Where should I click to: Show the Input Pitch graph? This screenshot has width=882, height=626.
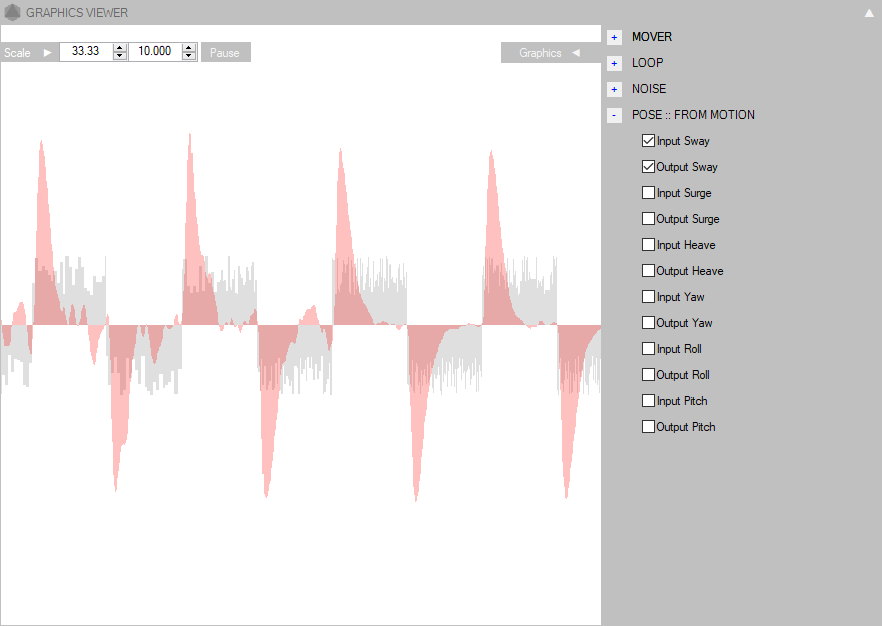[648, 400]
